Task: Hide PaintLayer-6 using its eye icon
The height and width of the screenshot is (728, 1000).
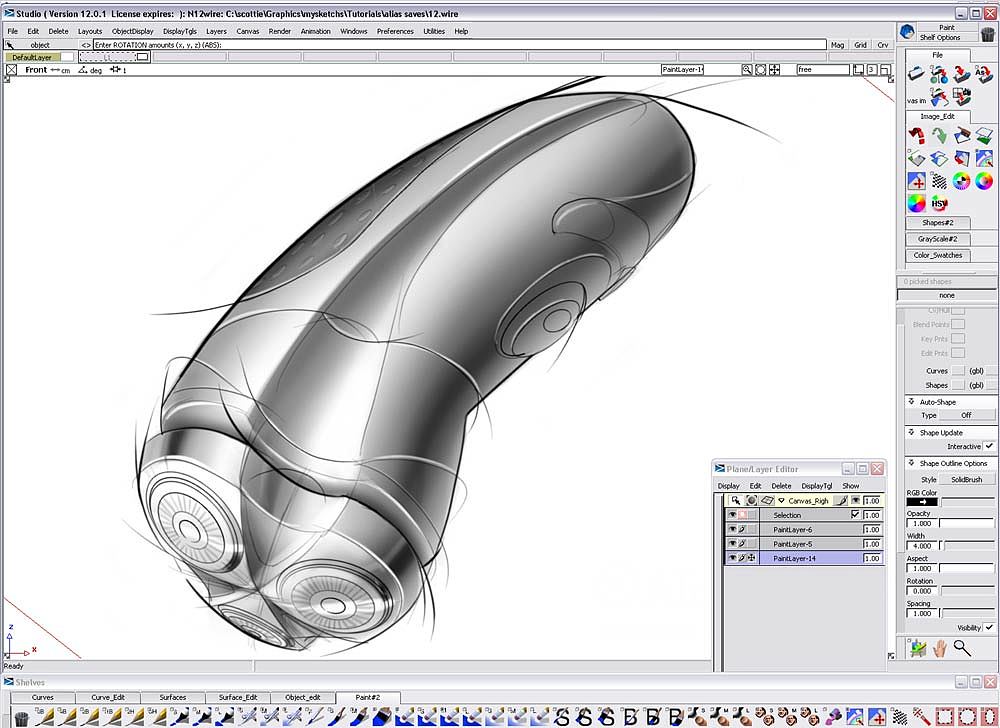Action: click(x=732, y=529)
